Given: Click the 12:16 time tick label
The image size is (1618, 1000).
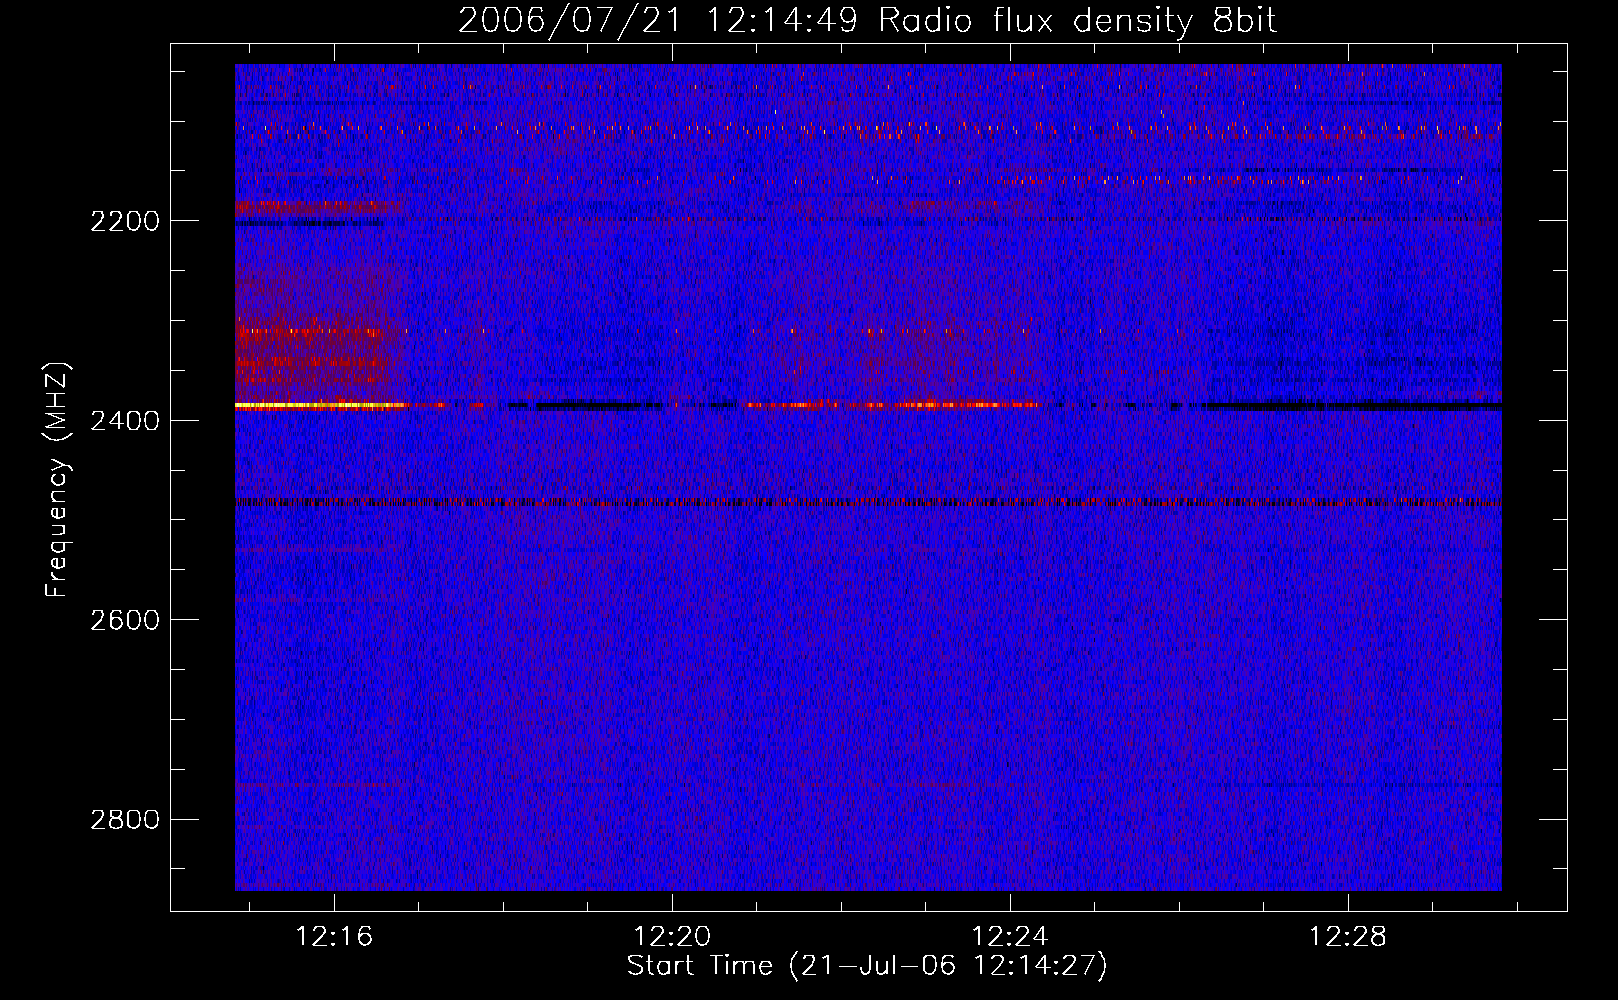Looking at the screenshot, I should coord(334,936).
